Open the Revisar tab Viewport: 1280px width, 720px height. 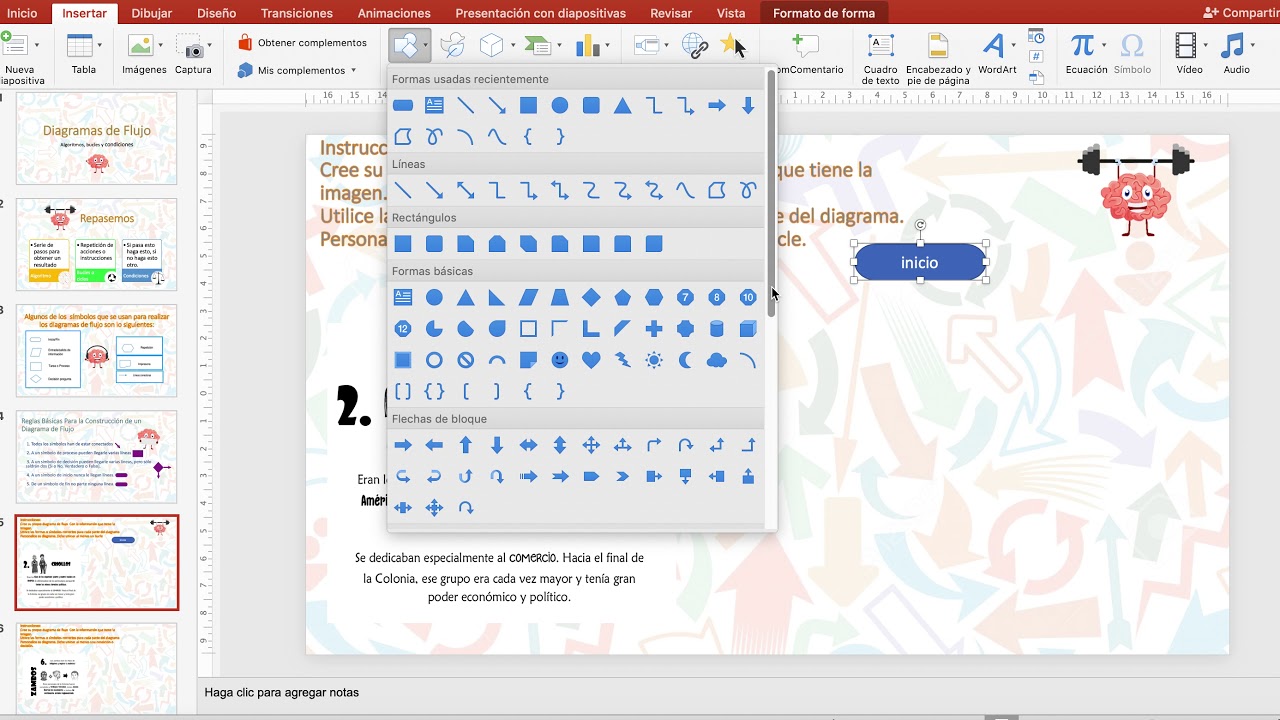coord(671,13)
